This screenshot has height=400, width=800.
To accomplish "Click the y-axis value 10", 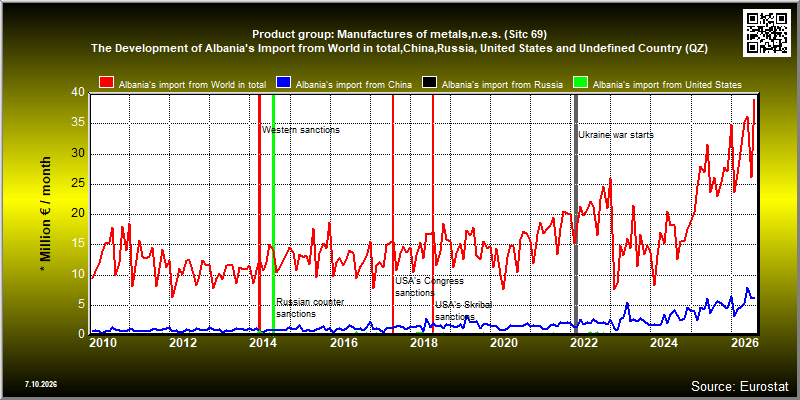I will click(78, 274).
